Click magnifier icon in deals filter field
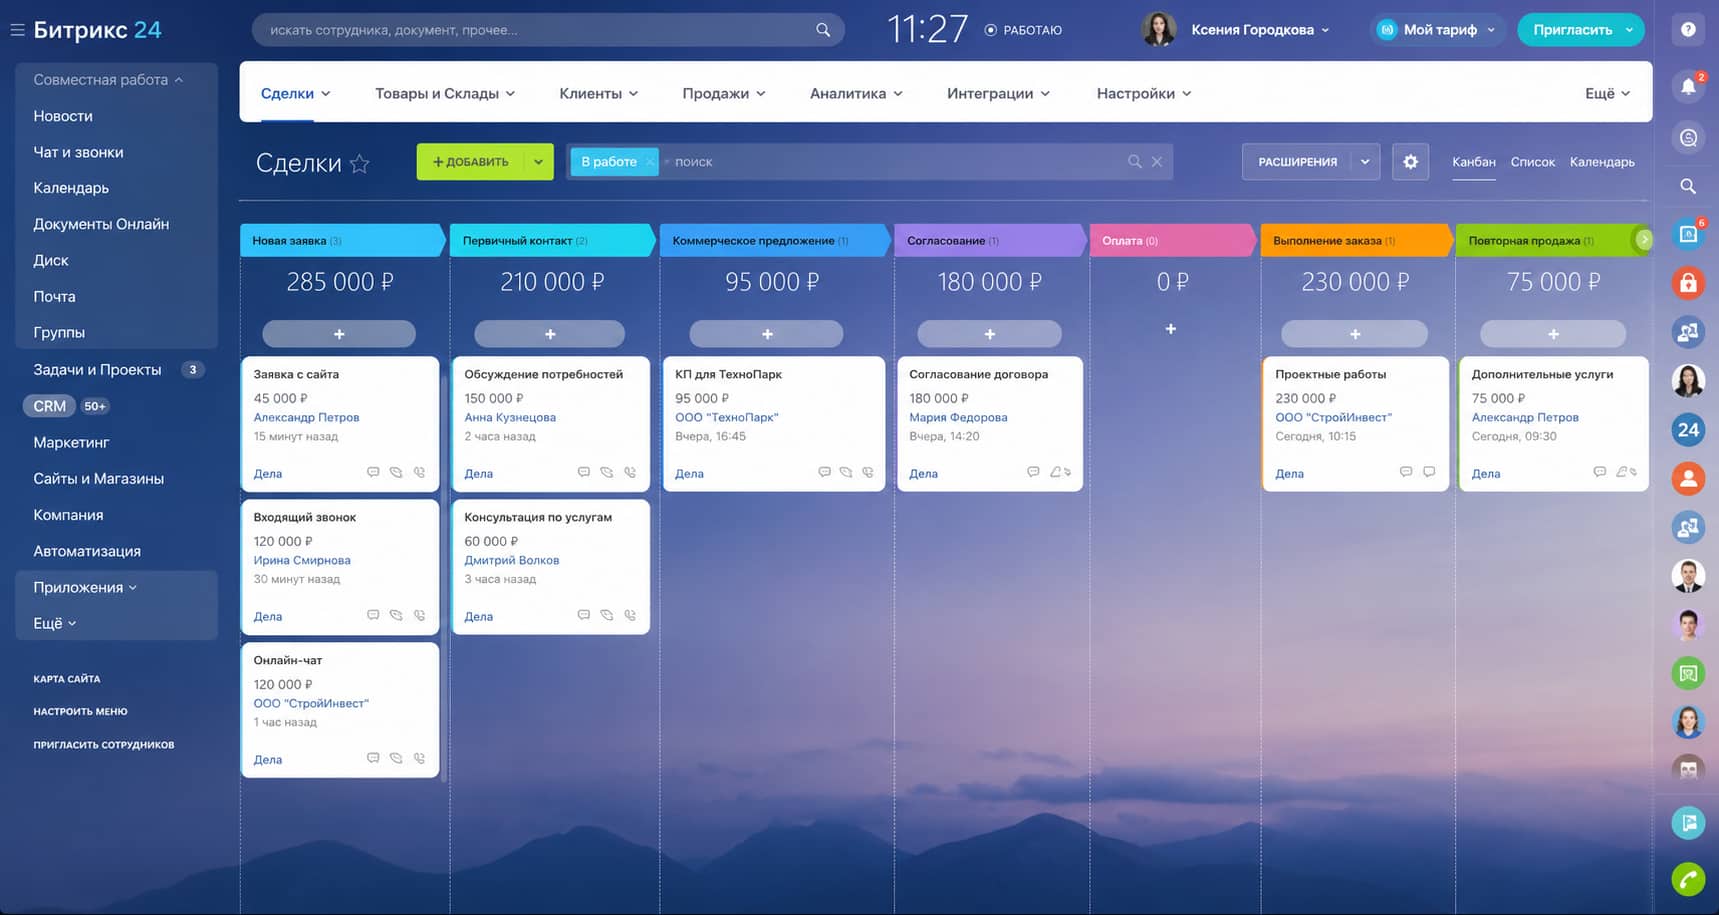Image resolution: width=1719 pixels, height=915 pixels. pyautogui.click(x=1134, y=161)
